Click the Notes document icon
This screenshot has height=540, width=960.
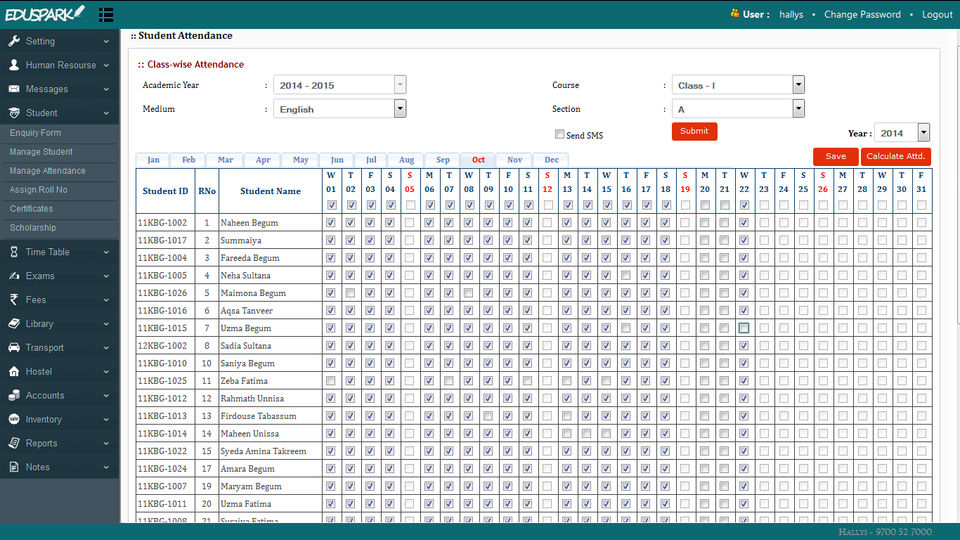point(14,467)
